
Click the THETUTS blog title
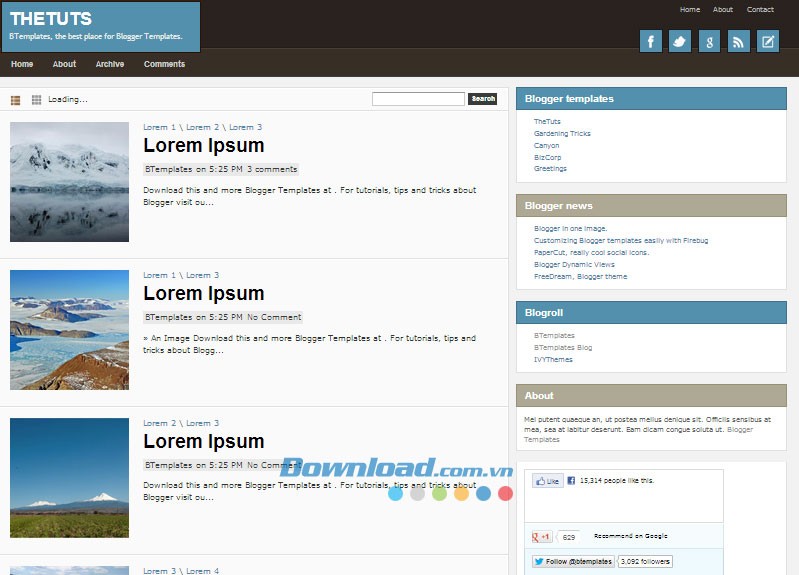coord(50,19)
